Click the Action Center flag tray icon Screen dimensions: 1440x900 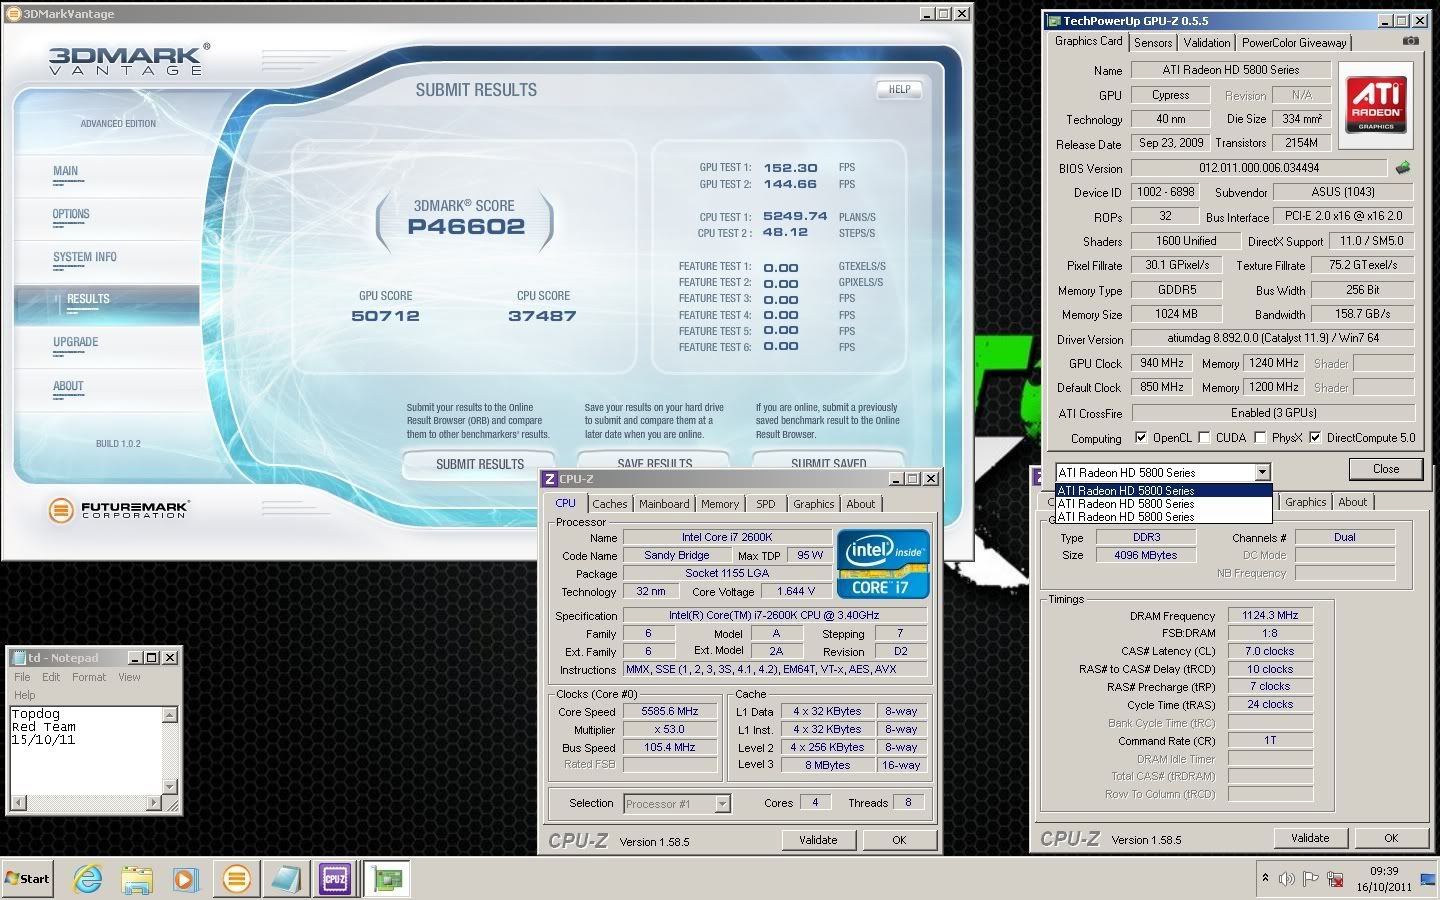[x=1311, y=879]
